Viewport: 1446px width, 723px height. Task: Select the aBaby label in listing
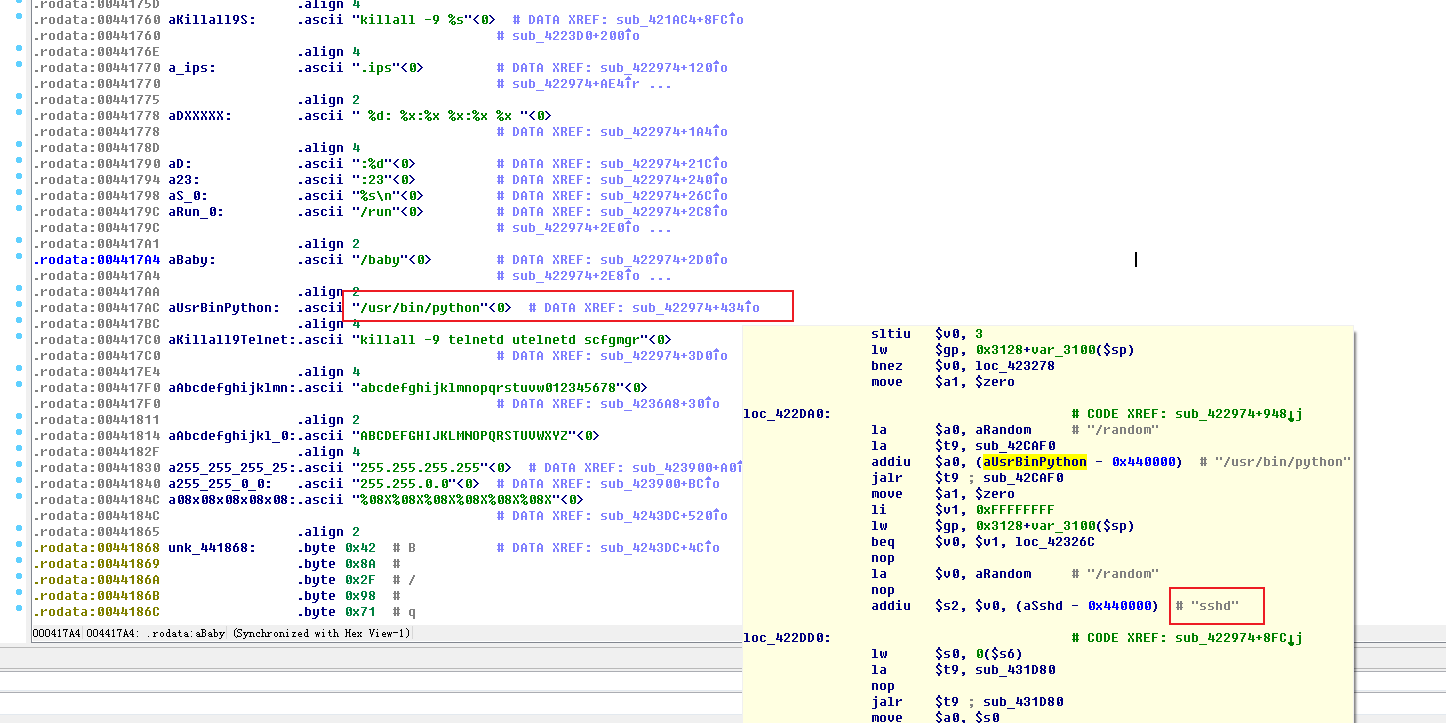[192, 260]
